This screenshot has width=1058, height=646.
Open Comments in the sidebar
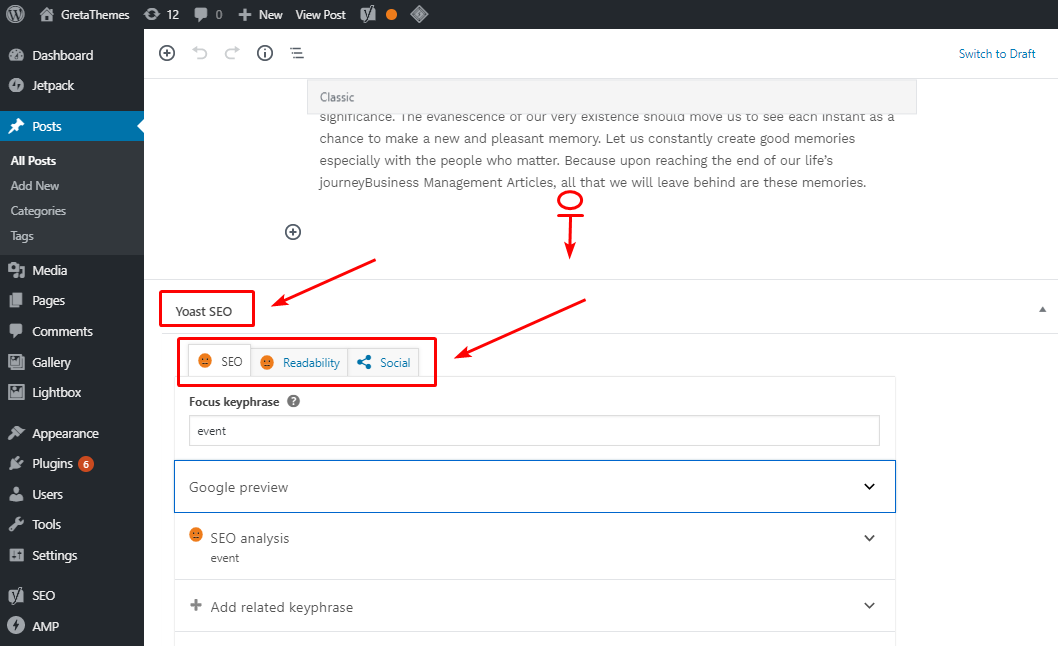click(72, 331)
